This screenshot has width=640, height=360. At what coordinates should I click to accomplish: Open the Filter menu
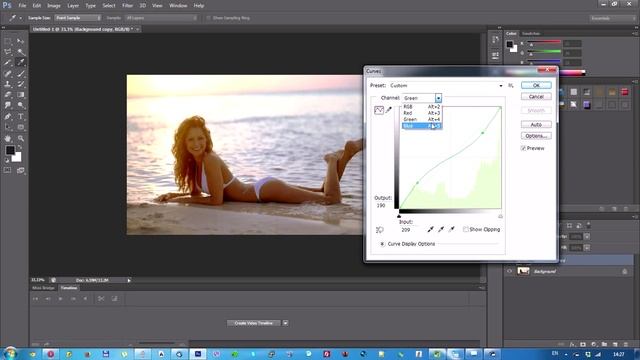point(127,6)
